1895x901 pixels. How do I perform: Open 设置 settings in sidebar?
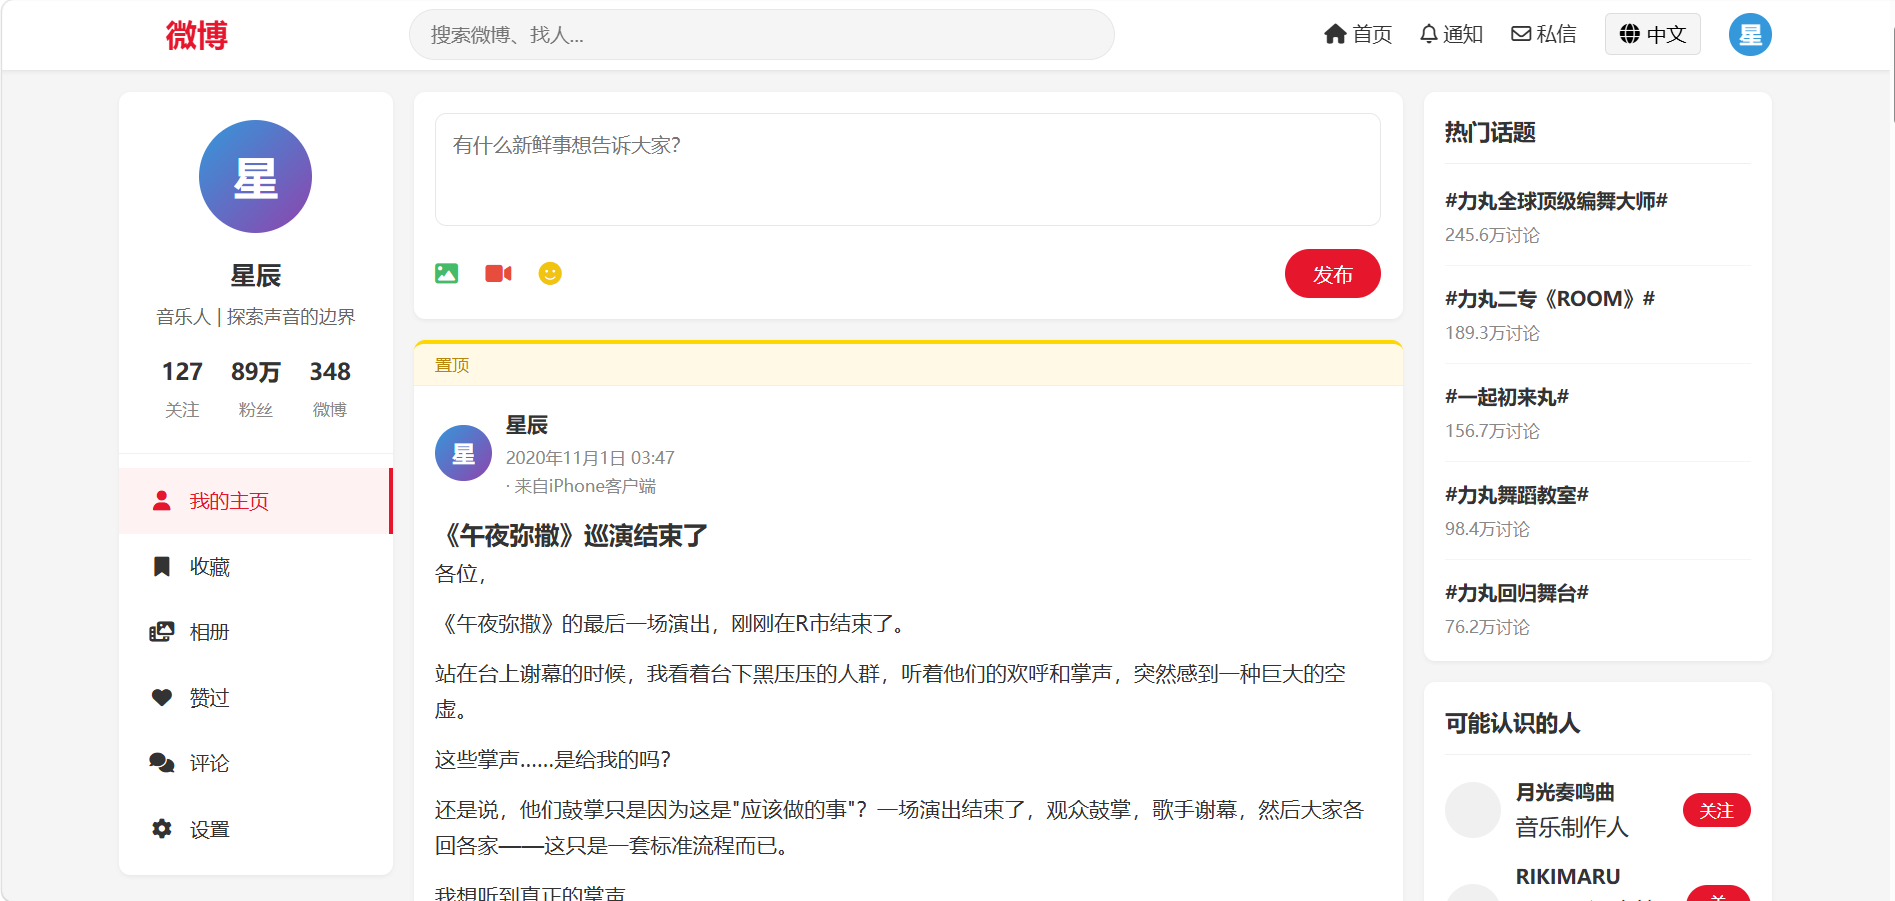click(255, 829)
